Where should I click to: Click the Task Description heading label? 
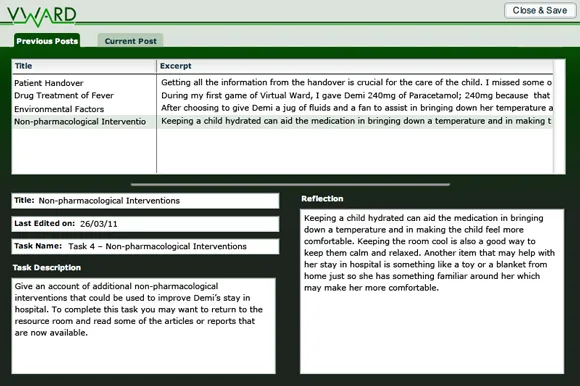point(47,268)
